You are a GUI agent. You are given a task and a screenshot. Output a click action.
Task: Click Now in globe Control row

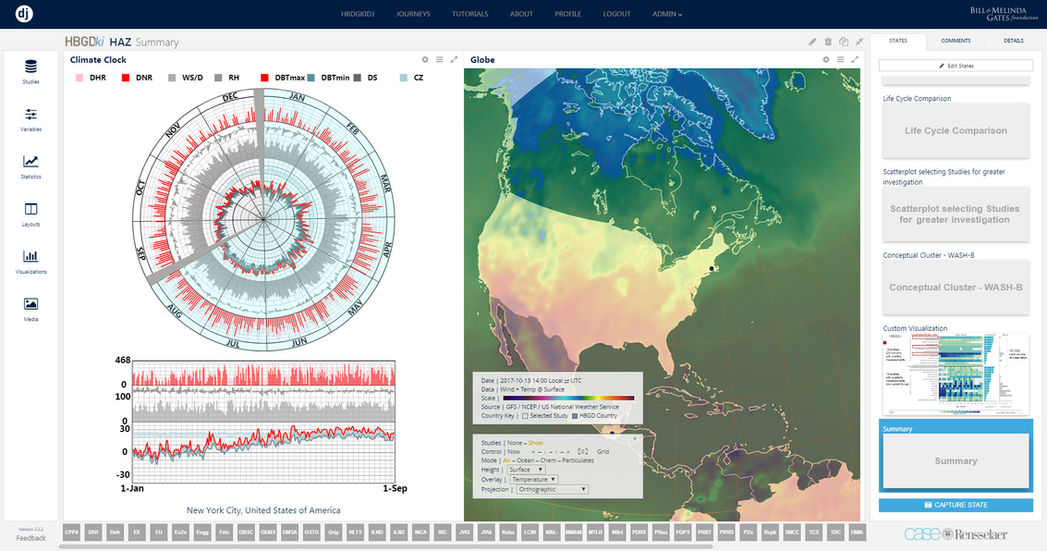(513, 452)
